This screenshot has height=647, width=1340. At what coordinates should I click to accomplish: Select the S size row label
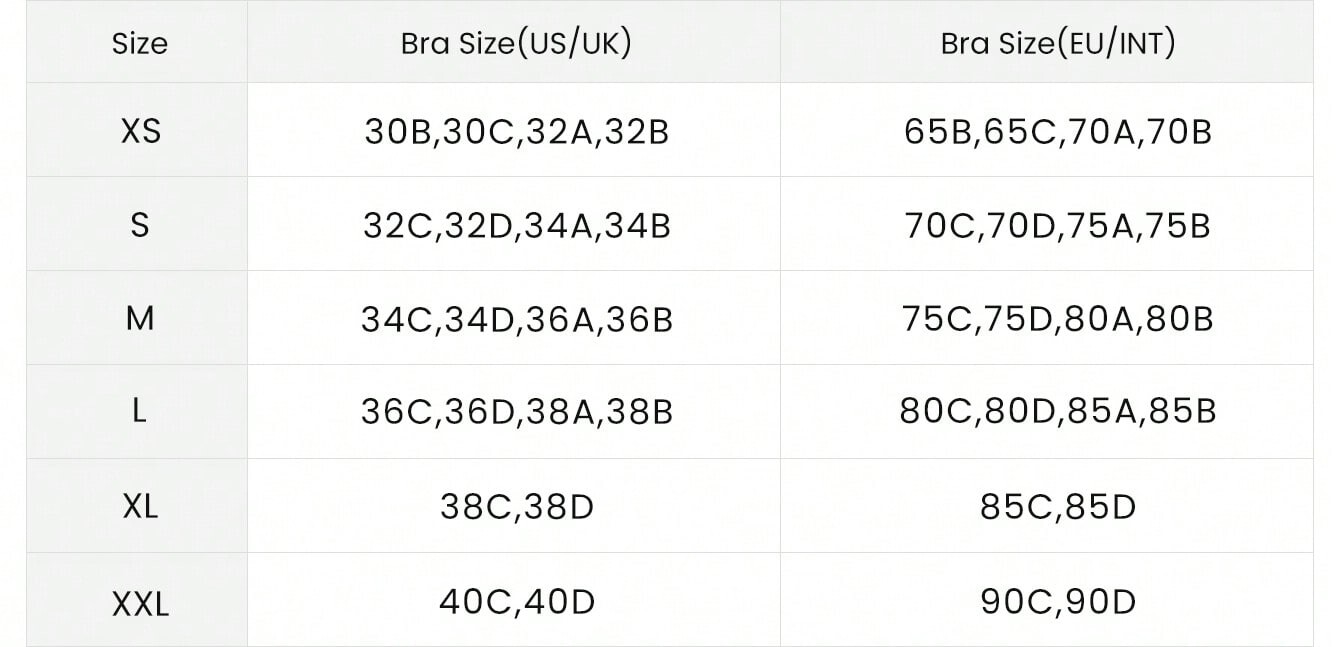(140, 225)
